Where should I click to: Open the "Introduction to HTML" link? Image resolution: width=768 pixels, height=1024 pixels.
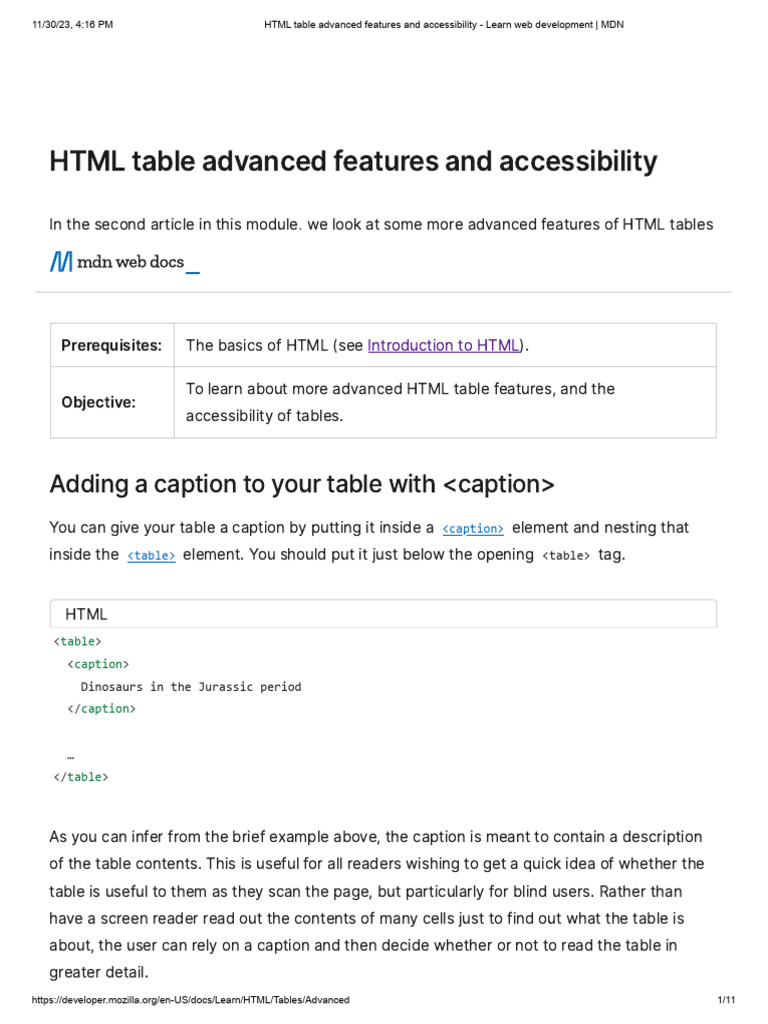pos(443,345)
